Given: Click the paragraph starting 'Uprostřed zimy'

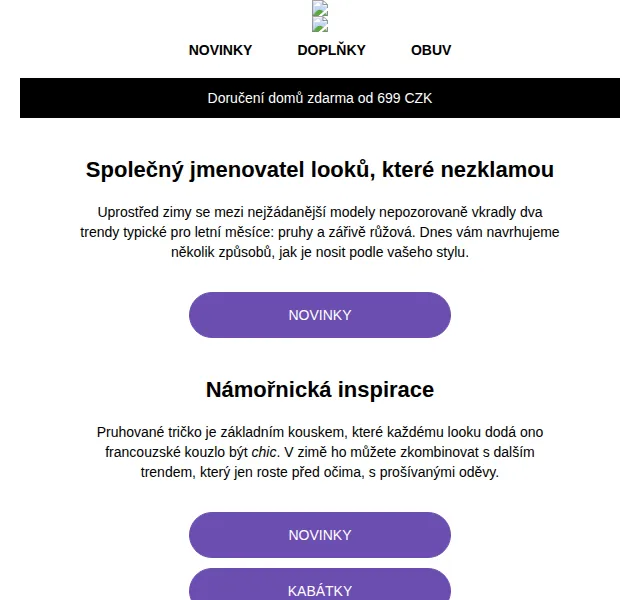Looking at the screenshot, I should (320, 232).
